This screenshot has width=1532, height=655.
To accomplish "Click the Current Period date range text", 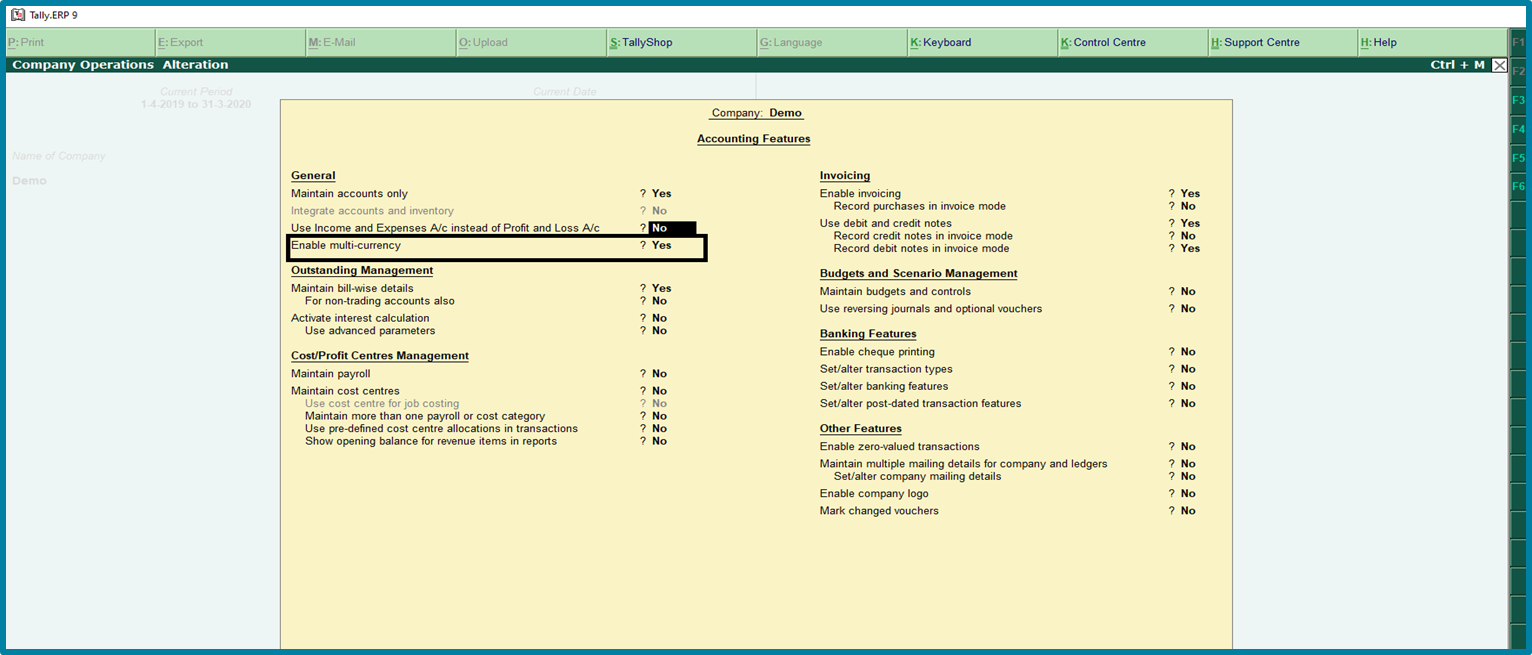I will coord(196,104).
